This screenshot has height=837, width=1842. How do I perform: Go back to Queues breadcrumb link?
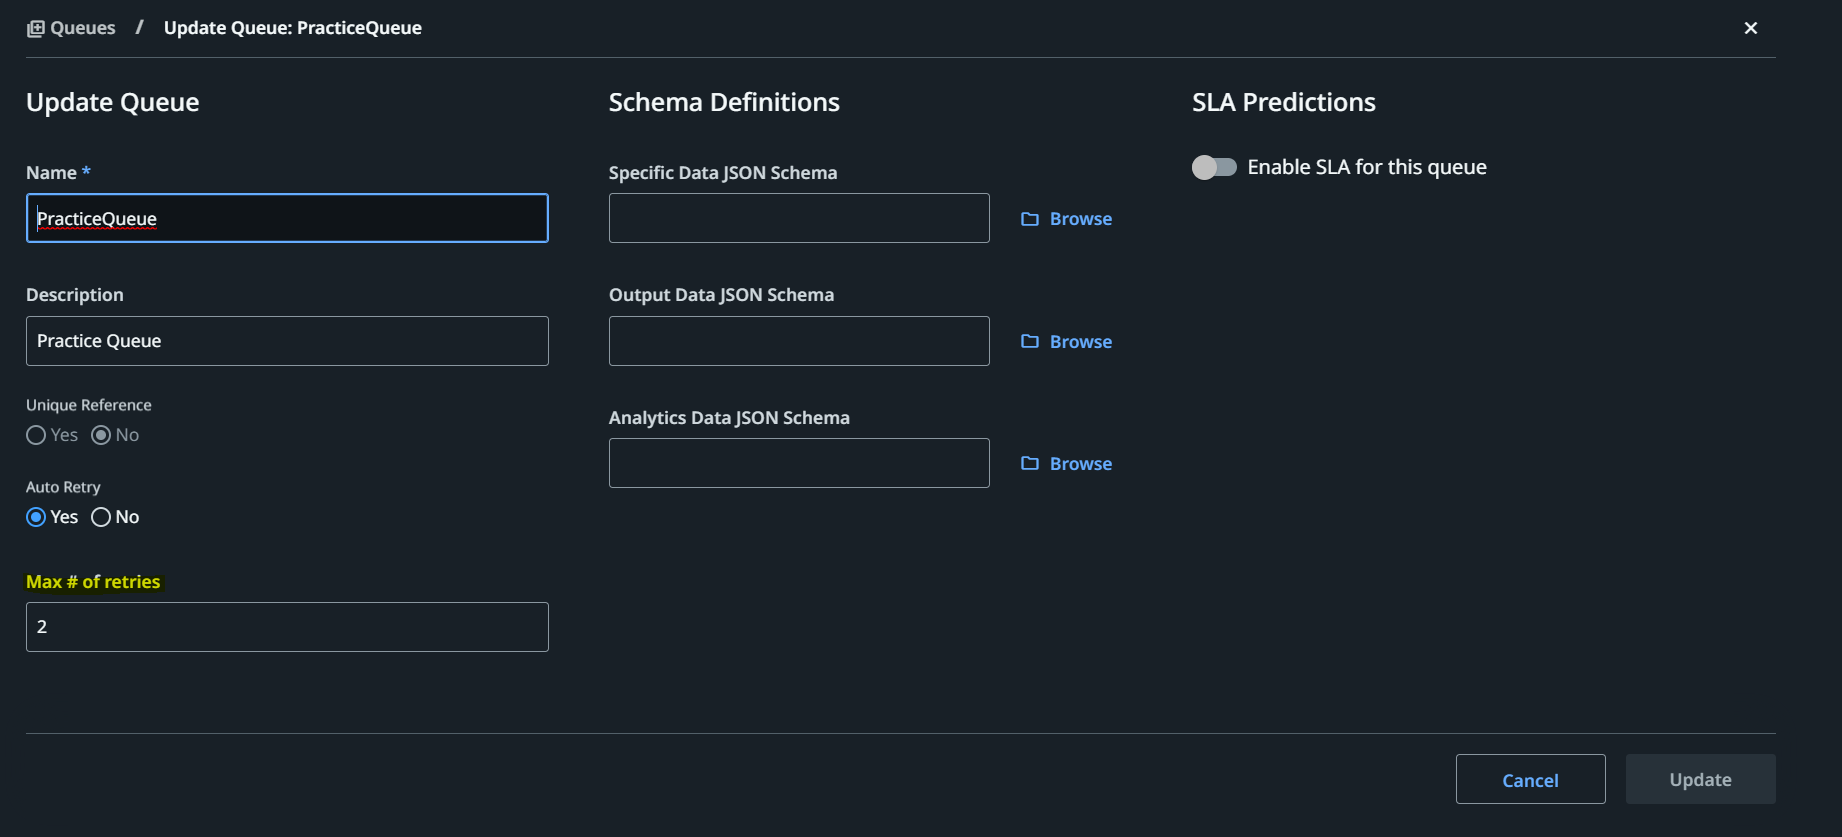[x=82, y=28]
